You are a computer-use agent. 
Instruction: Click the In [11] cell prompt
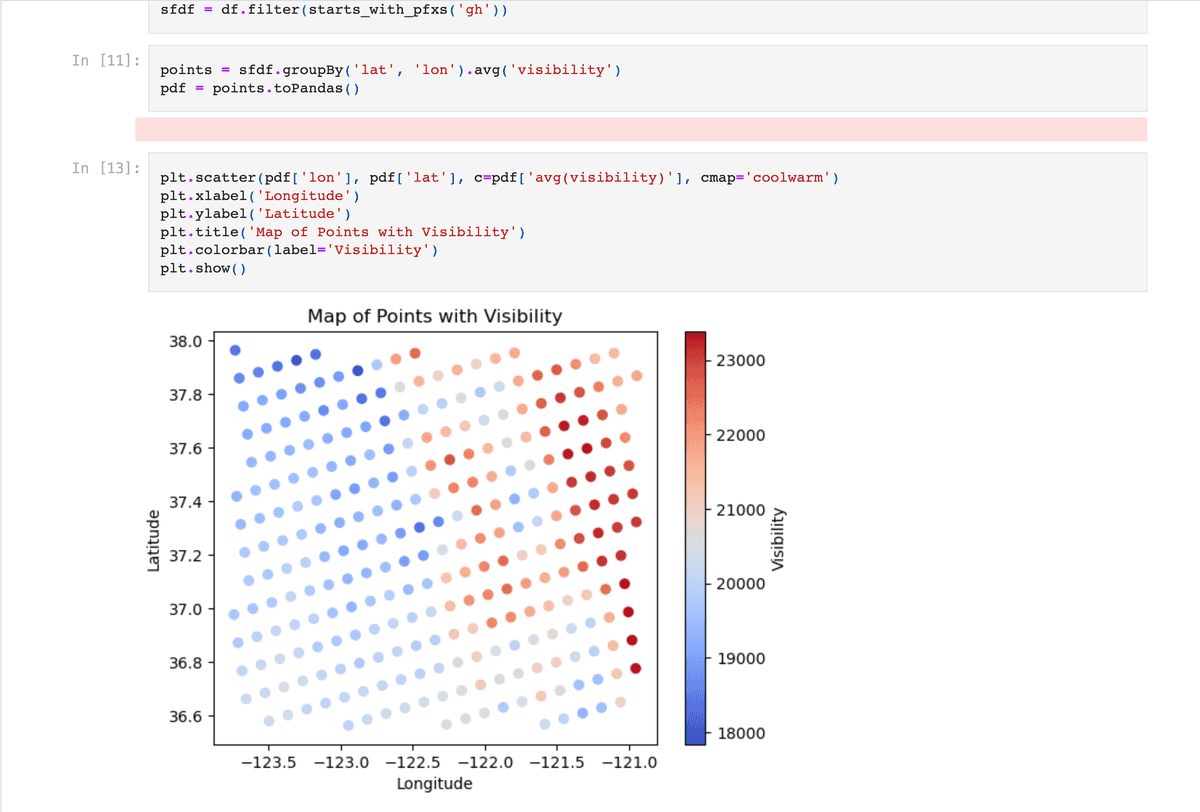point(105,61)
